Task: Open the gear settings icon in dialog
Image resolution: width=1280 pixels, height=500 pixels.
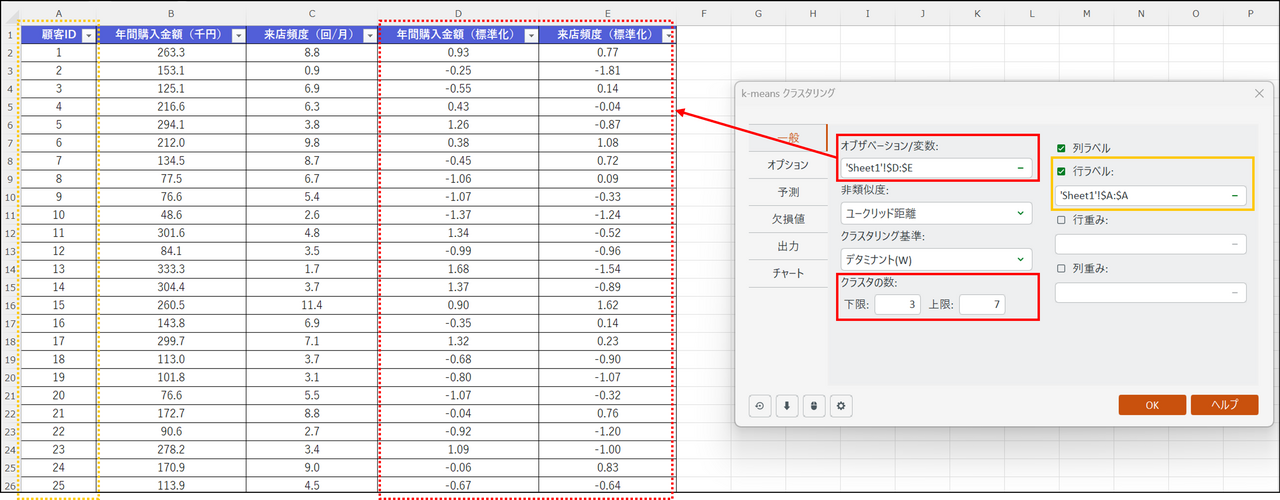Action: click(x=842, y=405)
